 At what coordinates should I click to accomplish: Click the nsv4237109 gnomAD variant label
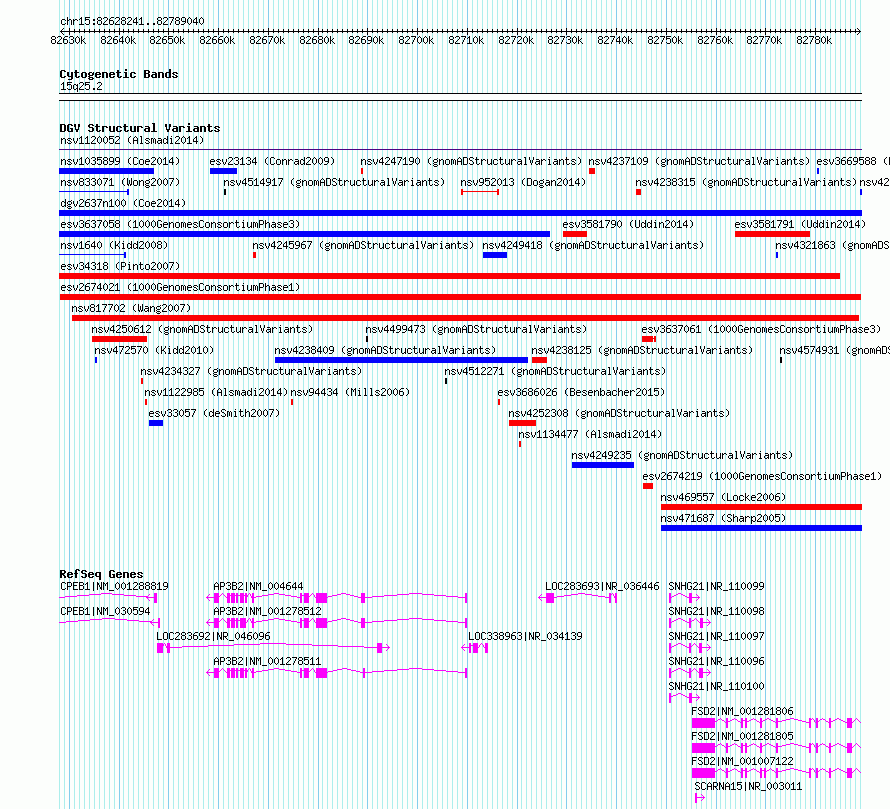pyautogui.click(x=699, y=161)
